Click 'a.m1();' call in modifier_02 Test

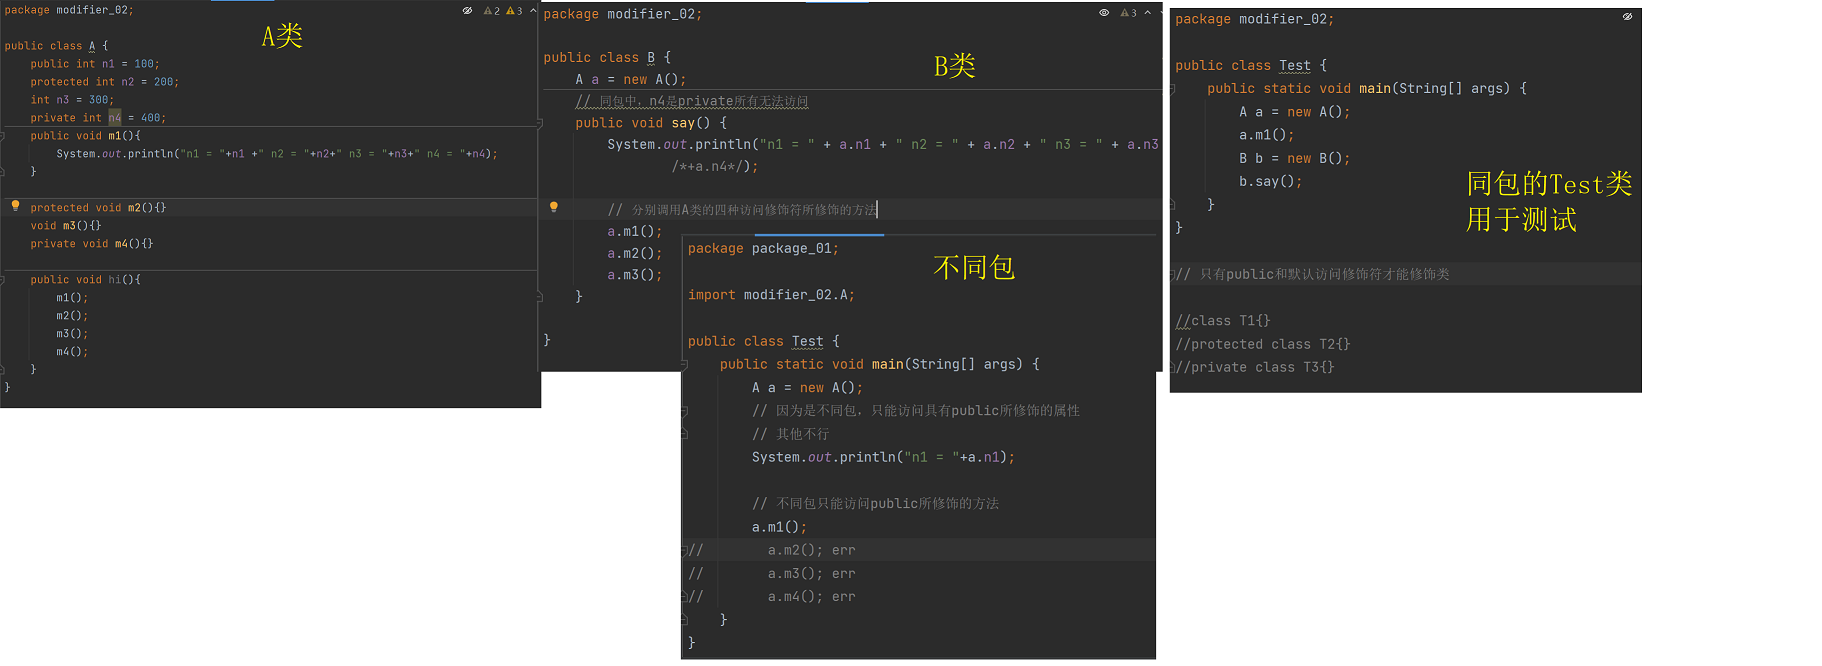[1267, 136]
